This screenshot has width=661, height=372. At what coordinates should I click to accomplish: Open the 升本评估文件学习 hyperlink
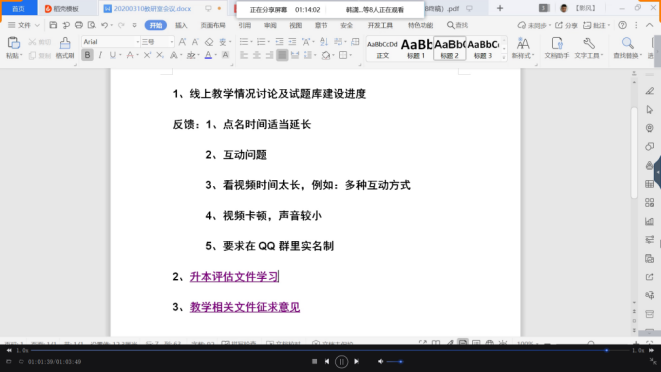pos(234,277)
